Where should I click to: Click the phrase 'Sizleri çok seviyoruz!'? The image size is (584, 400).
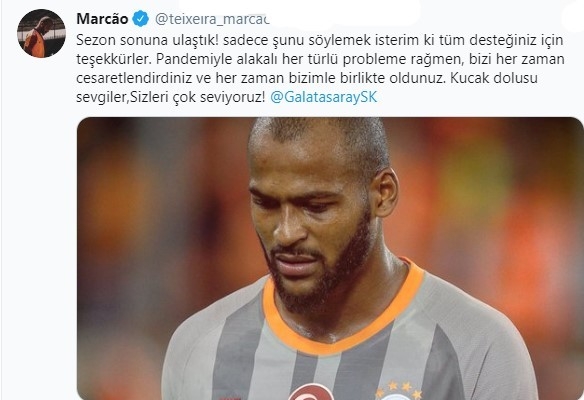(197, 97)
